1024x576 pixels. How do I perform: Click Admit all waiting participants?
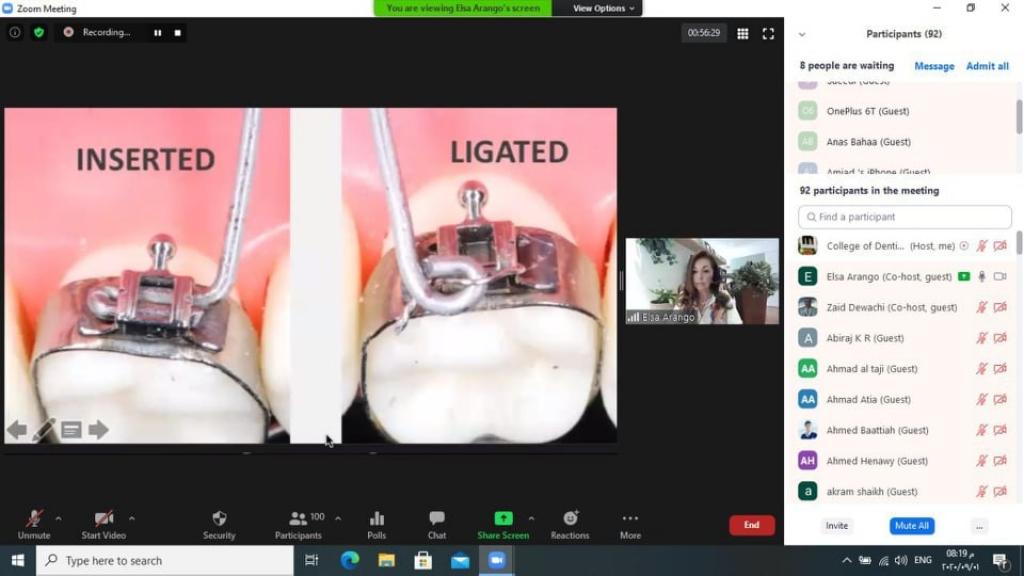[987, 66]
